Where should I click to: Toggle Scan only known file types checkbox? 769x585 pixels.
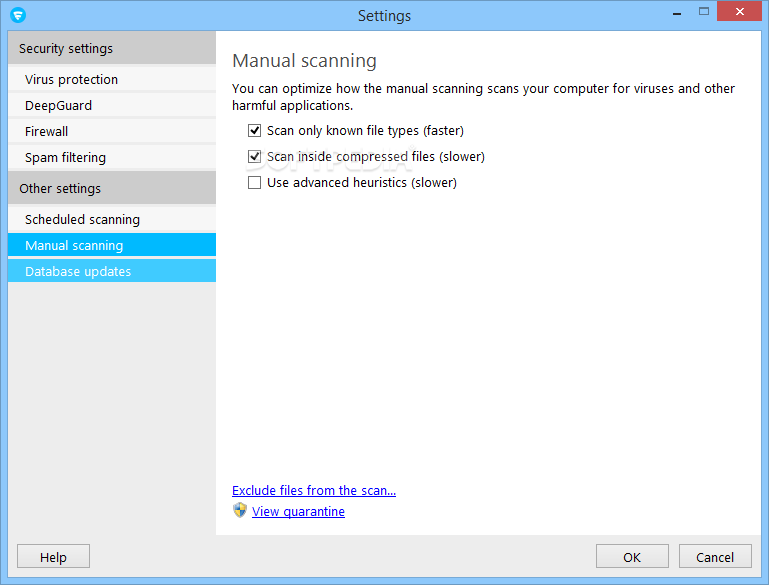point(254,130)
